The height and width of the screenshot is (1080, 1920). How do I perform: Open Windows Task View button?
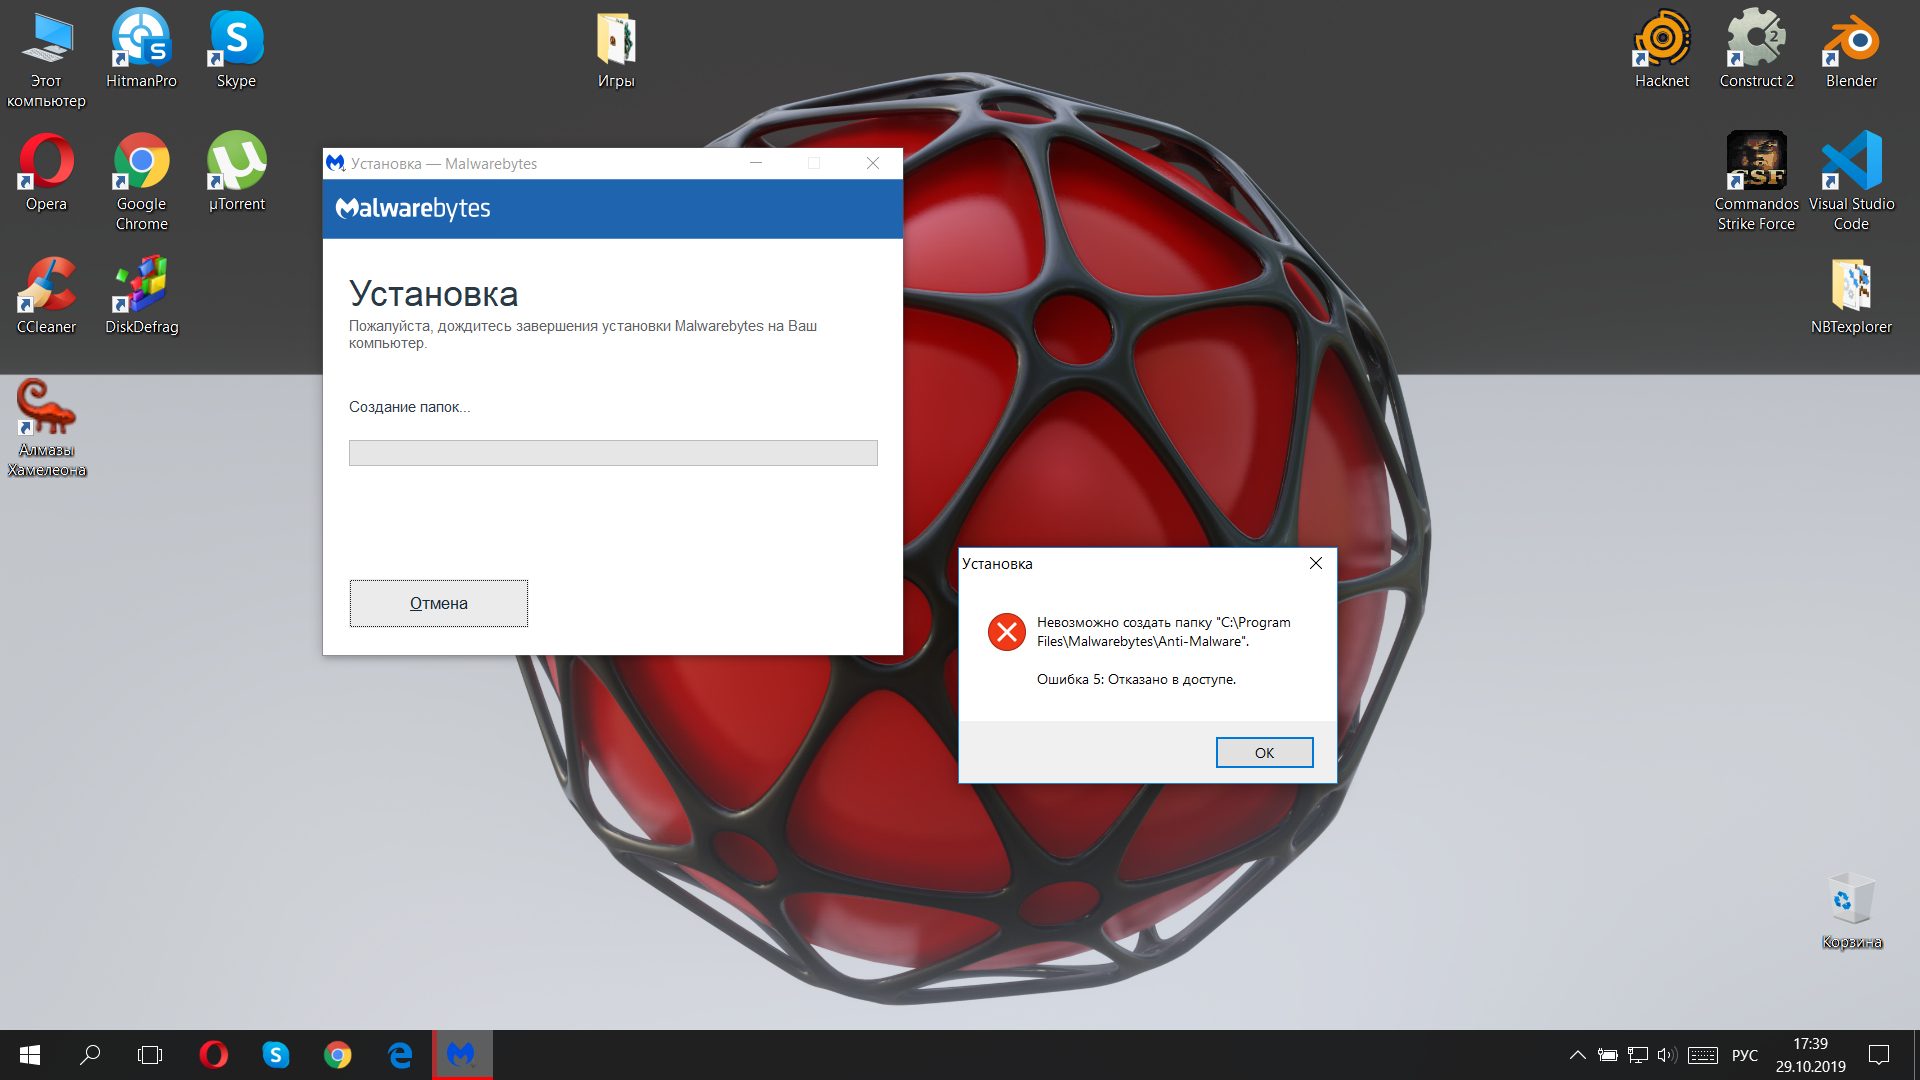(x=148, y=1055)
